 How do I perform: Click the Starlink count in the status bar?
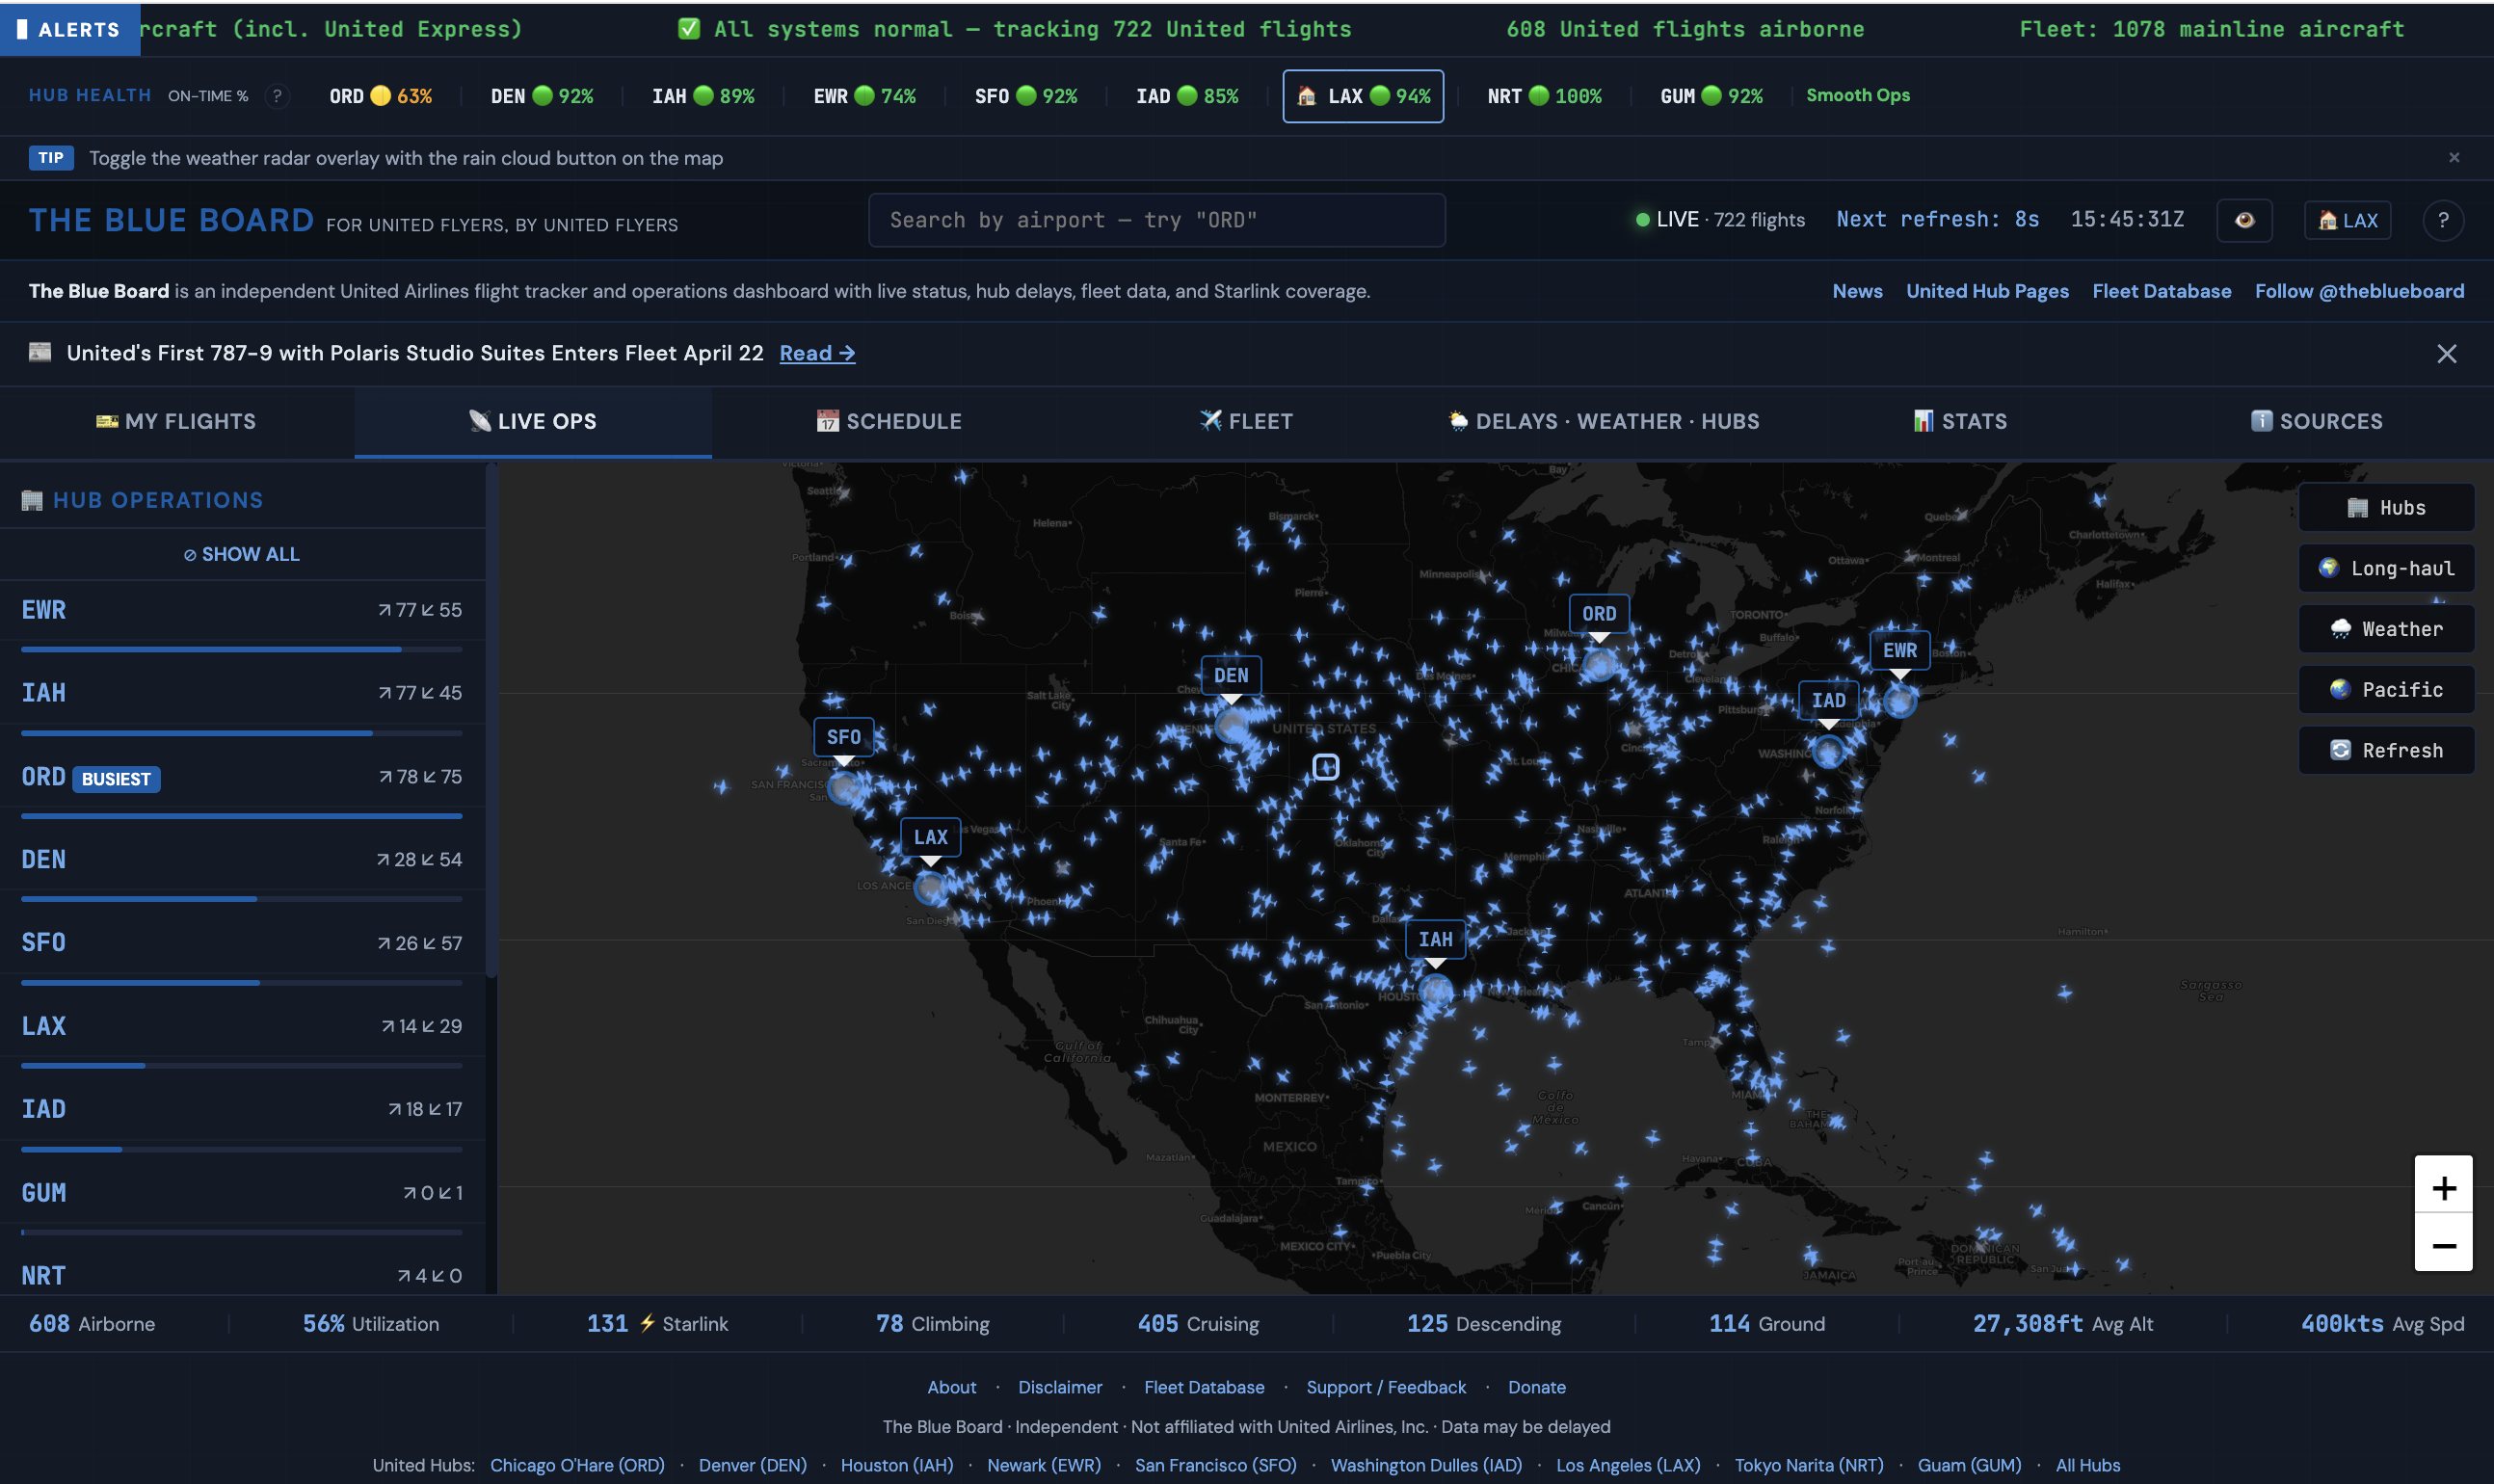click(657, 1322)
